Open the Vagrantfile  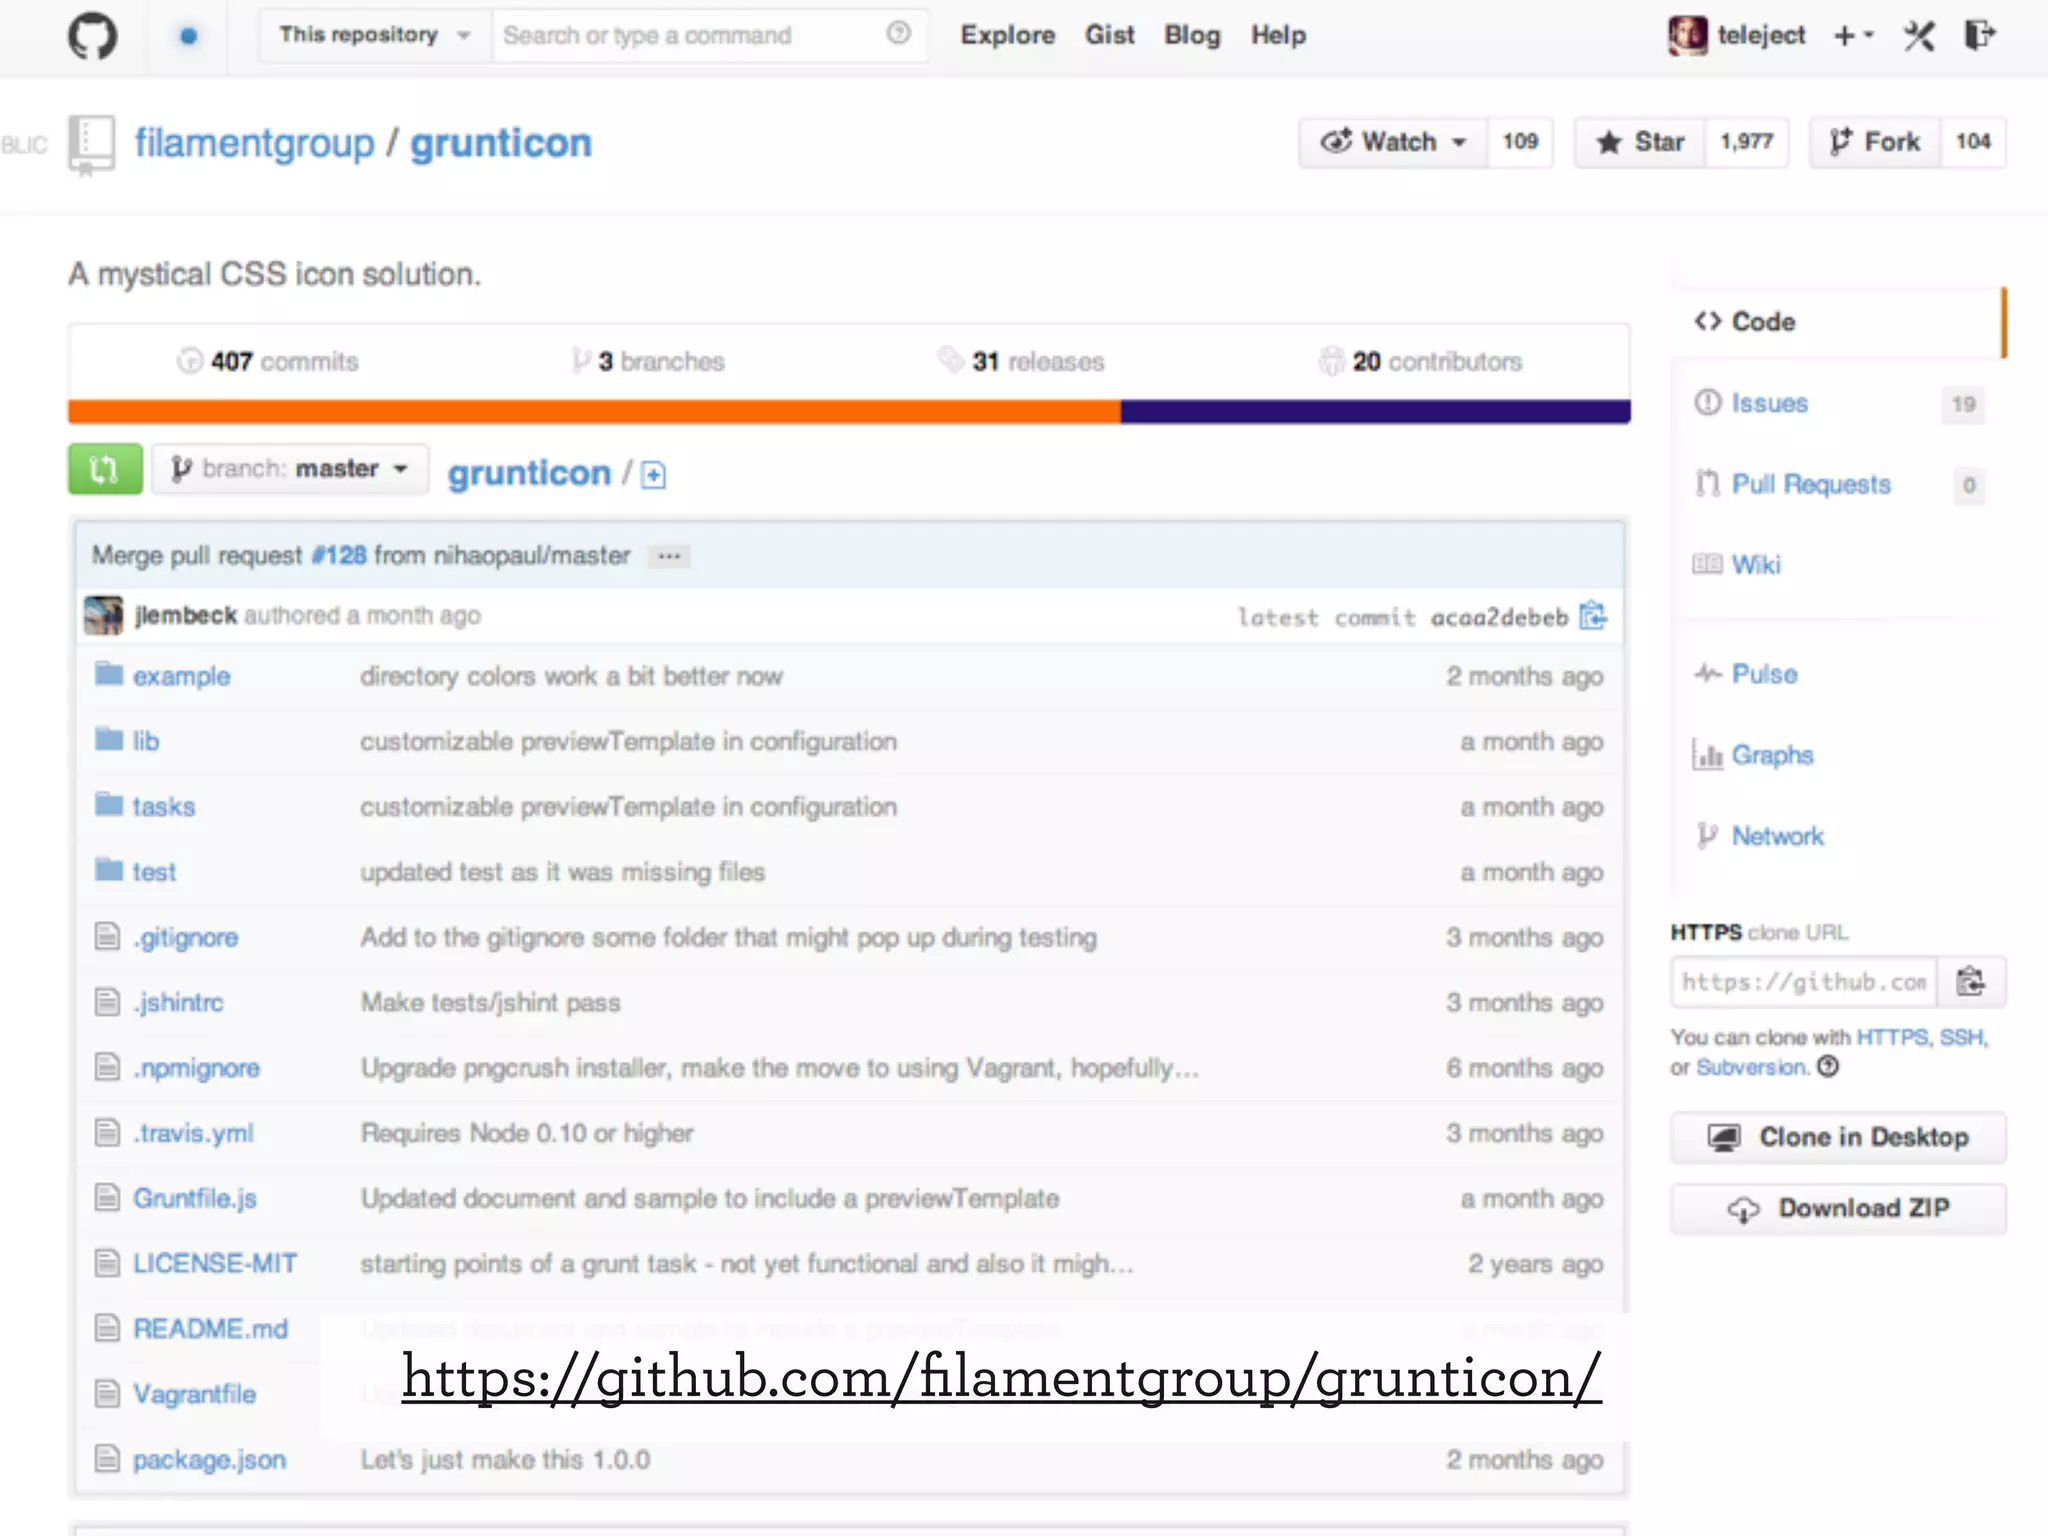(x=195, y=1394)
